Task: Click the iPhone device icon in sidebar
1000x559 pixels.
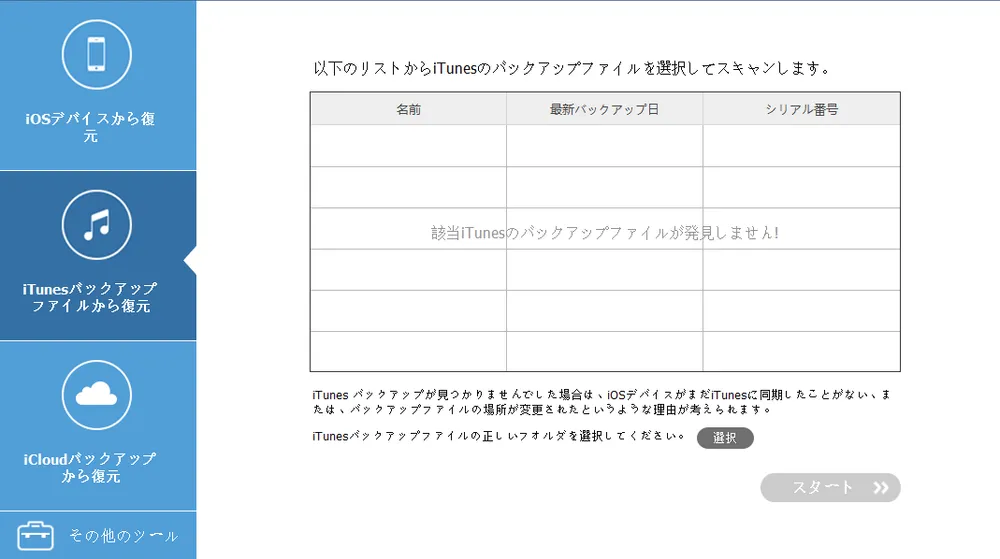Action: 97,54
